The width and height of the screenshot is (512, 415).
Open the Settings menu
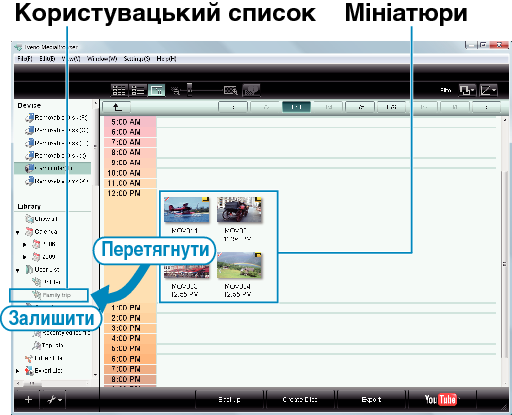click(x=137, y=59)
